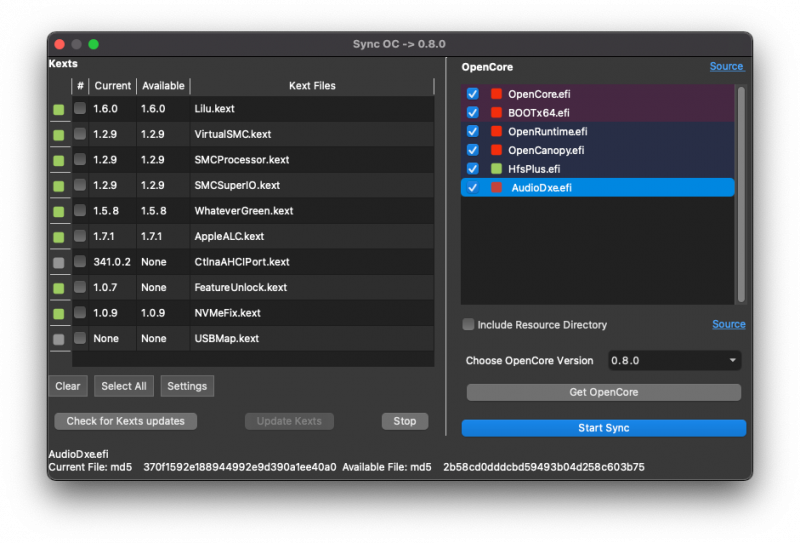Click the red status square beside AudioDxe.efi
This screenshot has height=543, width=800.
pos(496,187)
